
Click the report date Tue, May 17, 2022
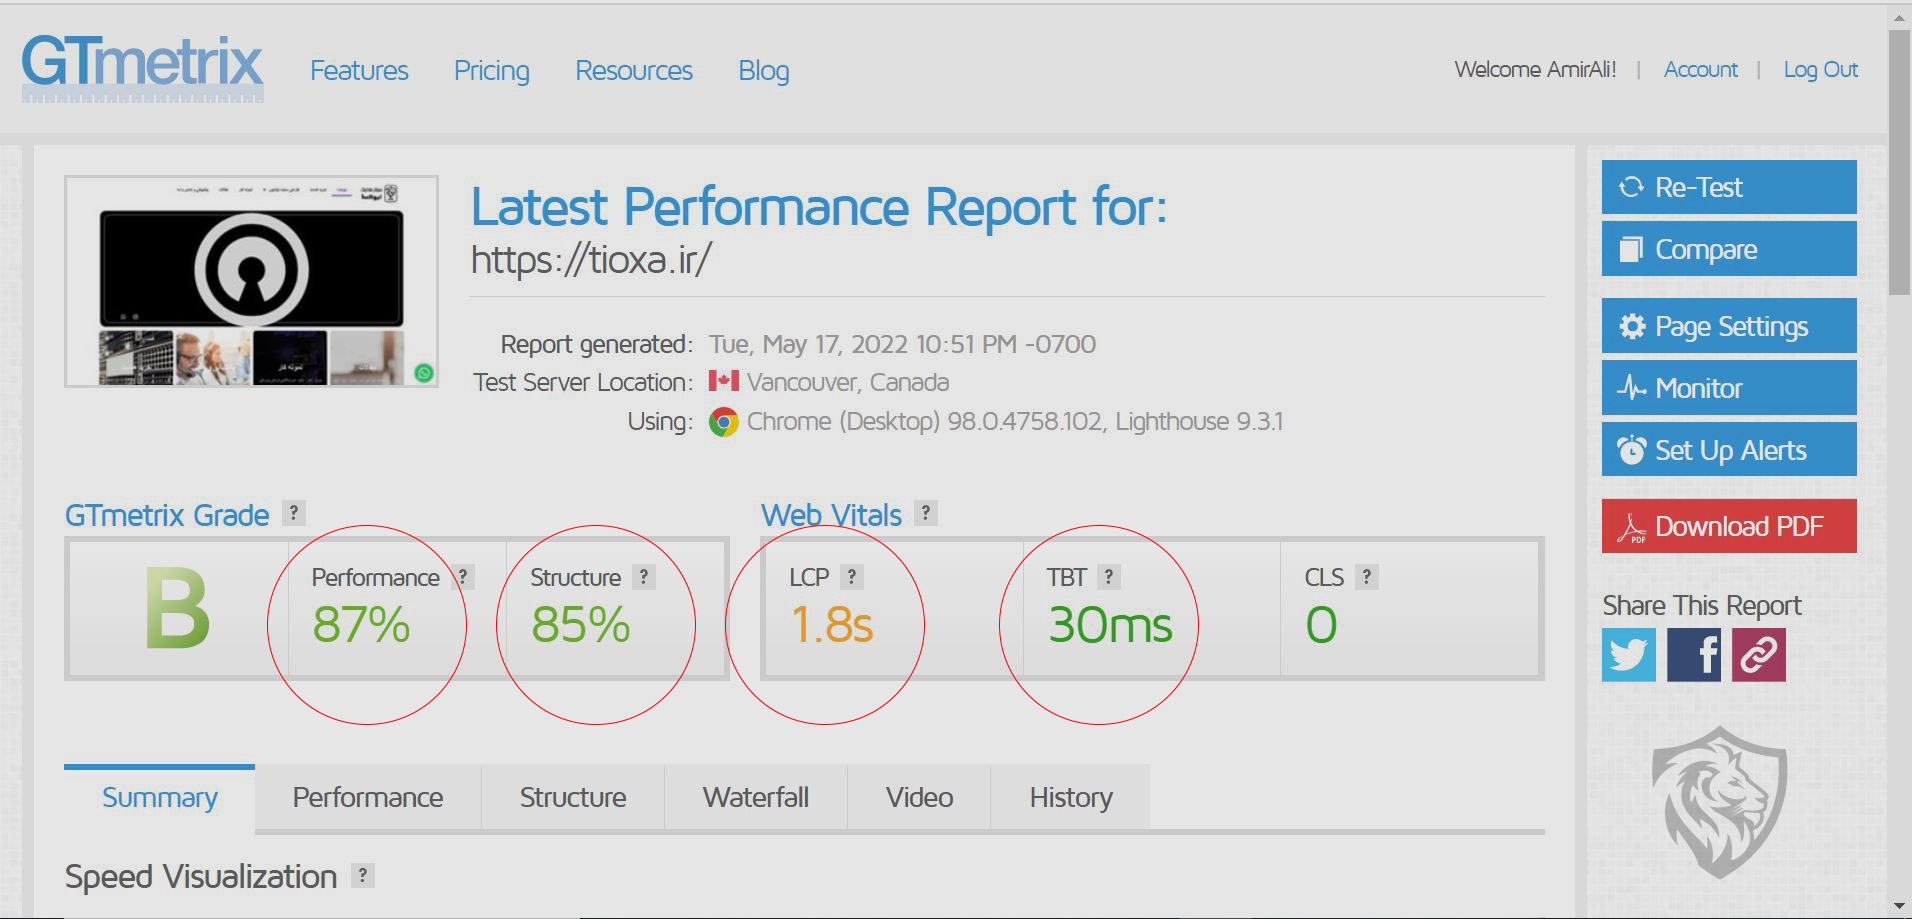coord(902,344)
